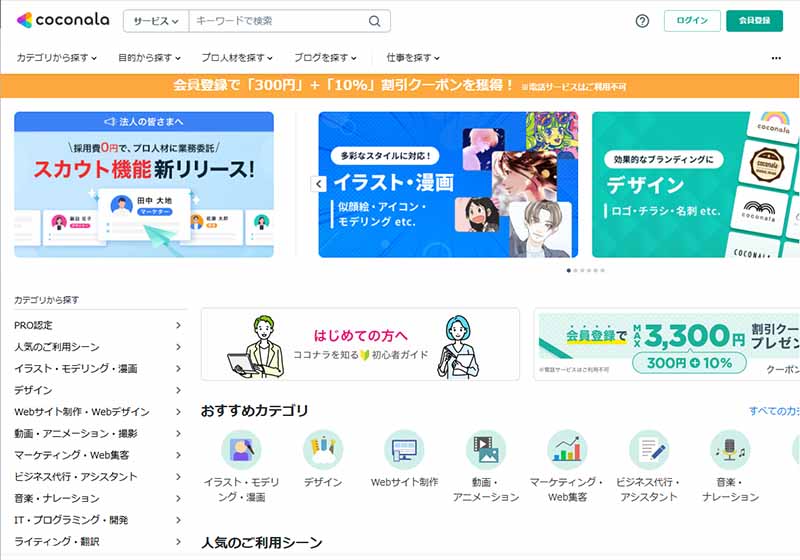Open デザイン ロゴ・チラシ carousel slide
Viewport: 800px width, 560px height.
696,185
